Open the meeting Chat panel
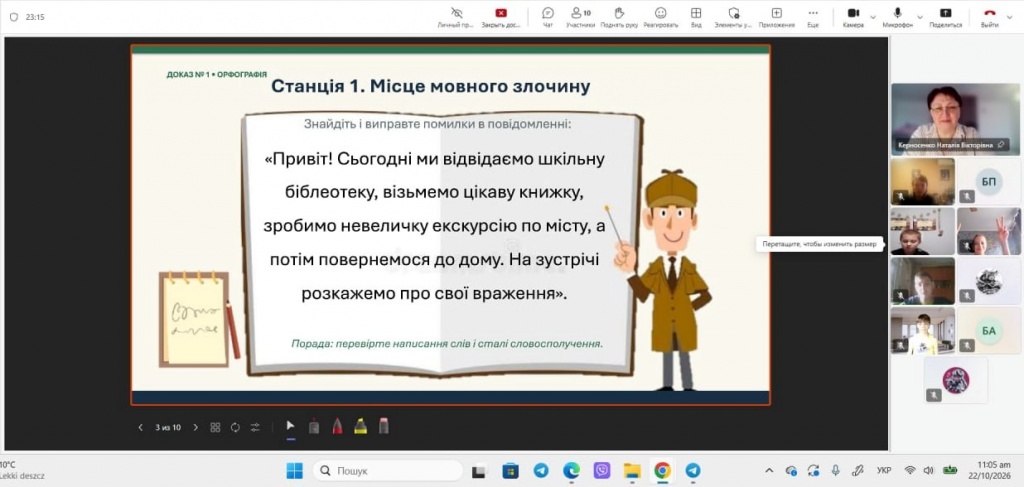 point(548,17)
